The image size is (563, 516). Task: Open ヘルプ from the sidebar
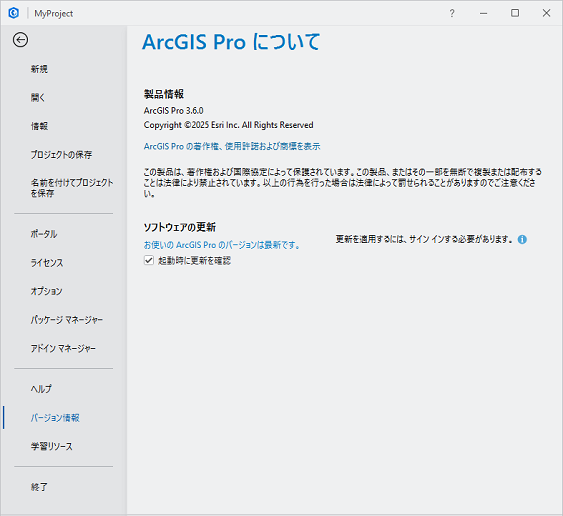click(41, 389)
